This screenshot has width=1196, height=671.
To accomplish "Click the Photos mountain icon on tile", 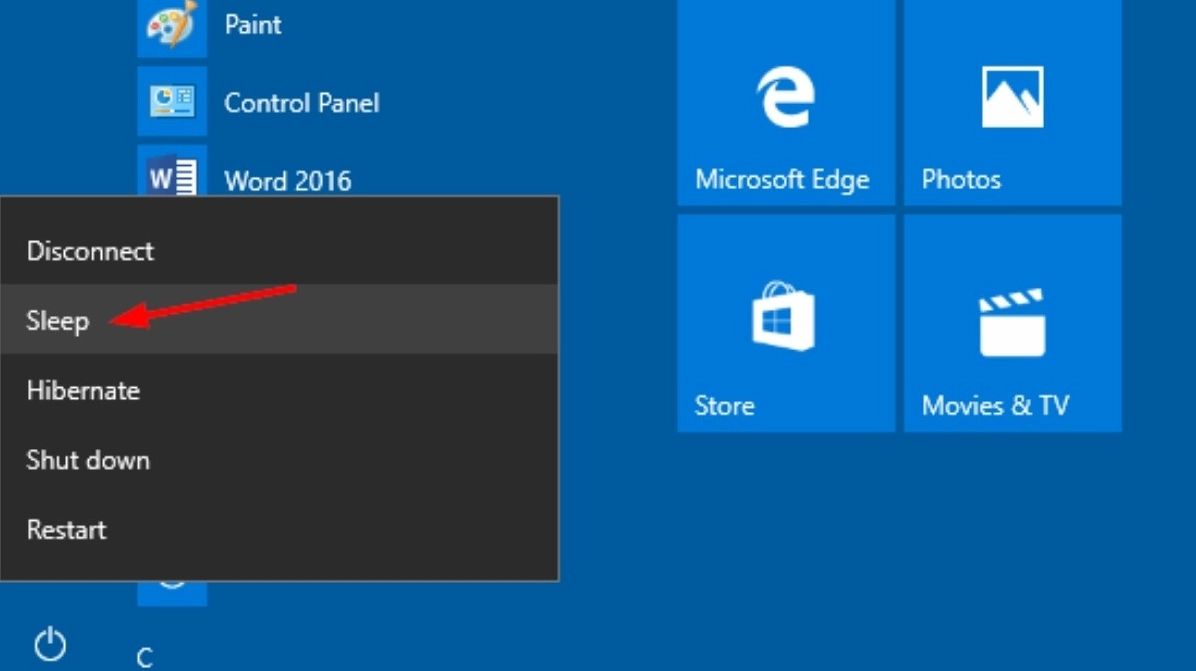I will coord(1012,97).
